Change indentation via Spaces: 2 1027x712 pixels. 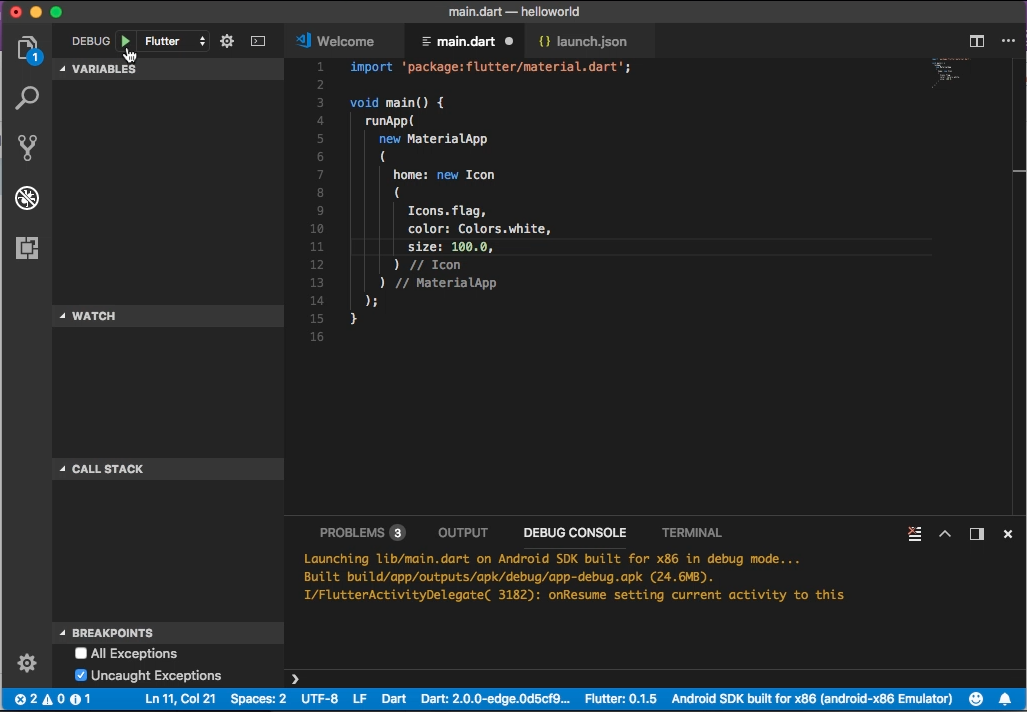tap(258, 699)
